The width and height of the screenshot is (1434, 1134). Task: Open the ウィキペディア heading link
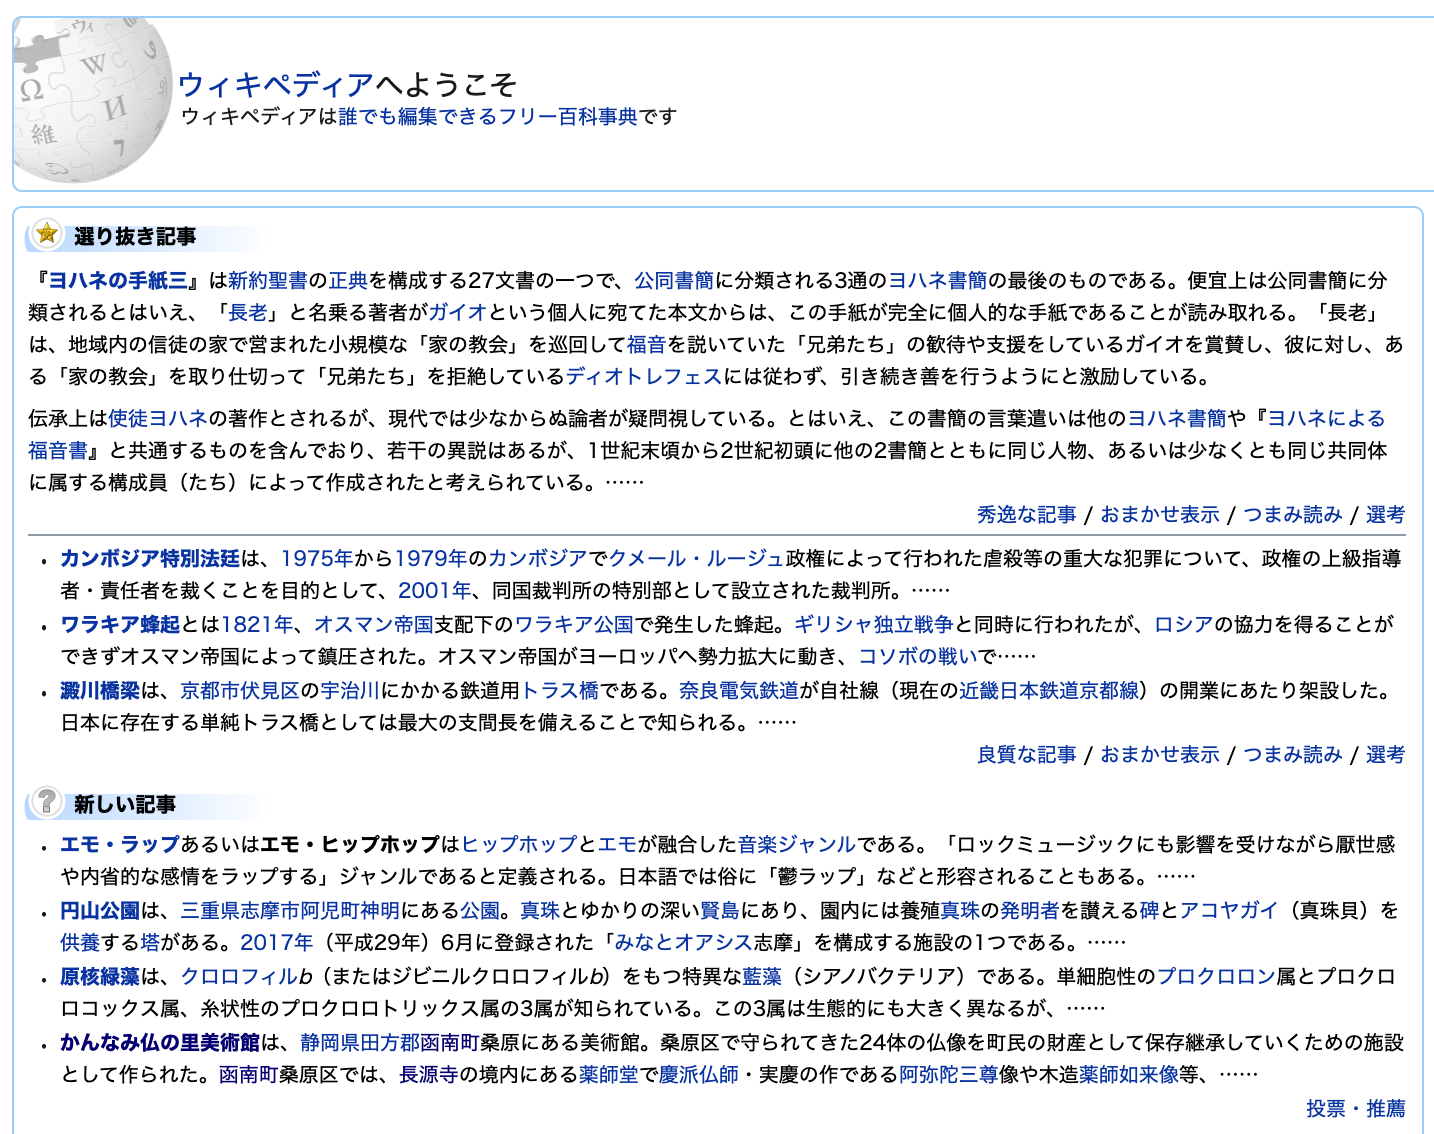pyautogui.click(x=276, y=84)
